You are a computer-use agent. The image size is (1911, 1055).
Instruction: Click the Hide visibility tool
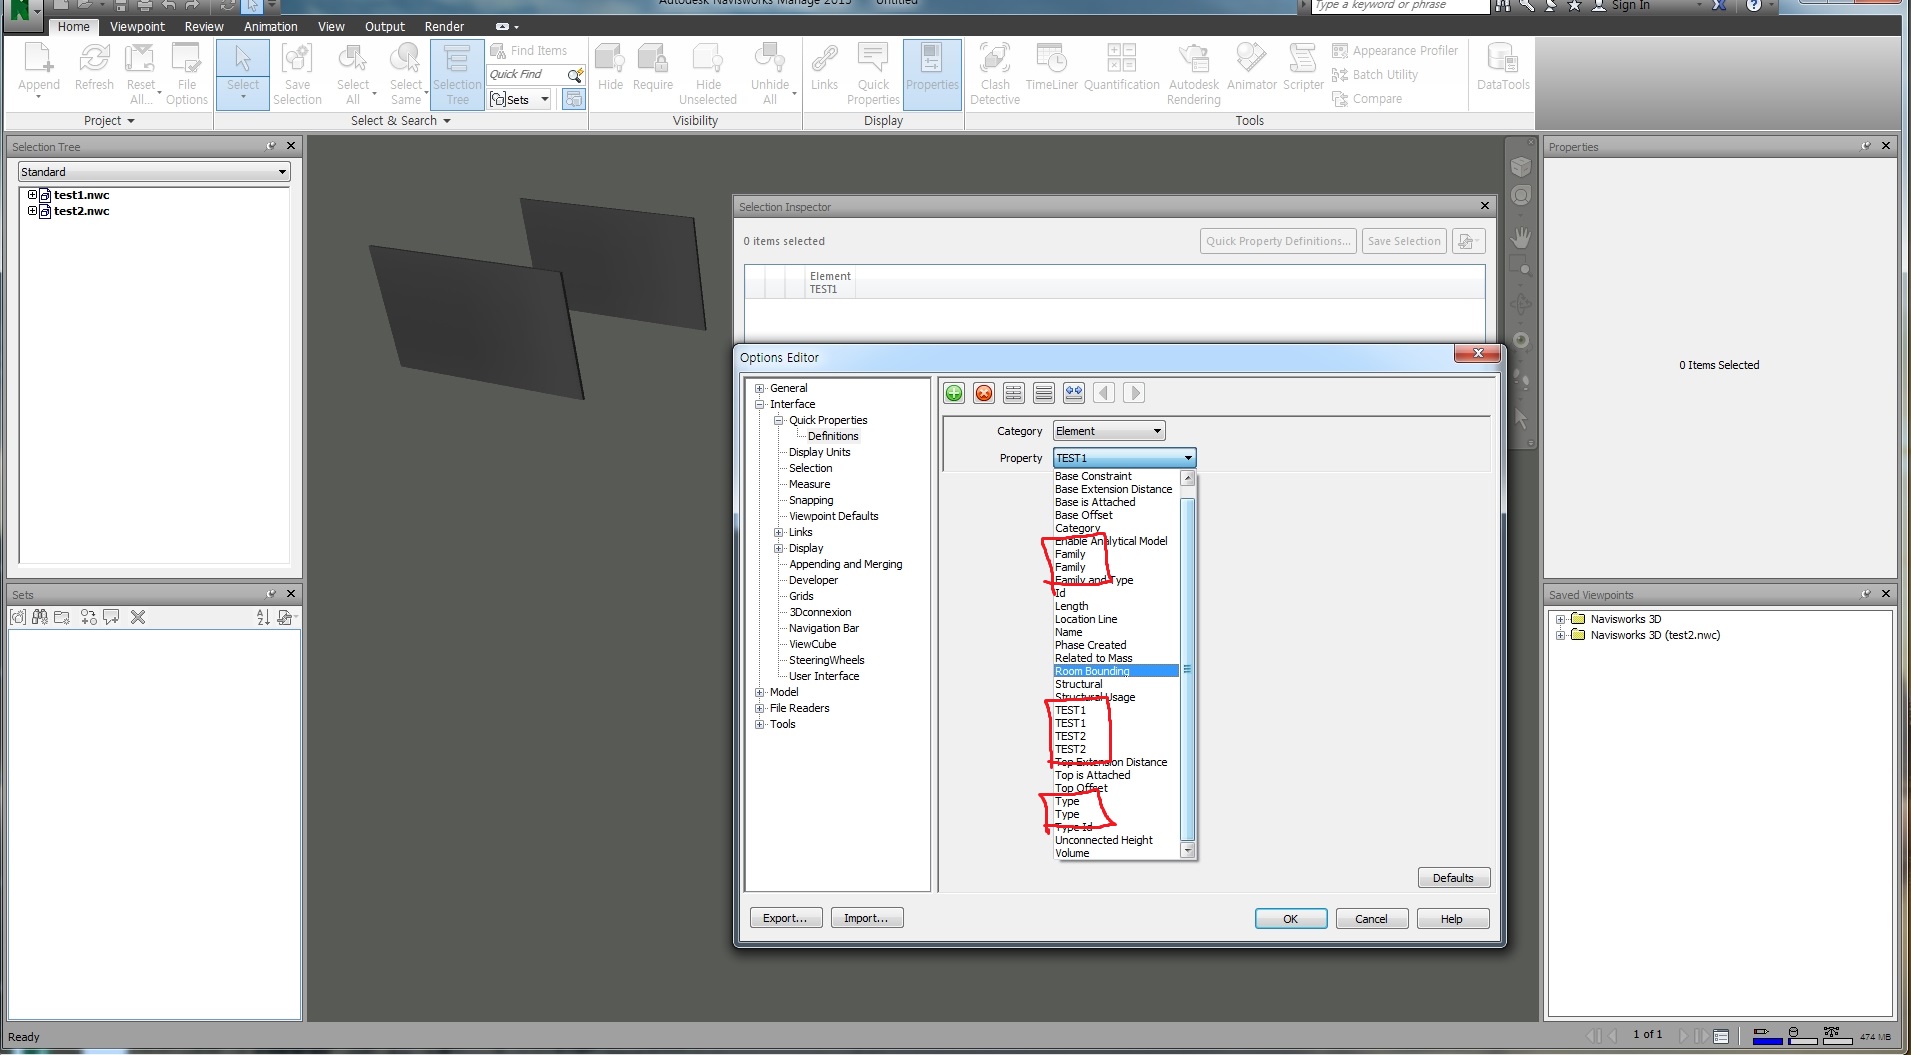click(x=611, y=68)
